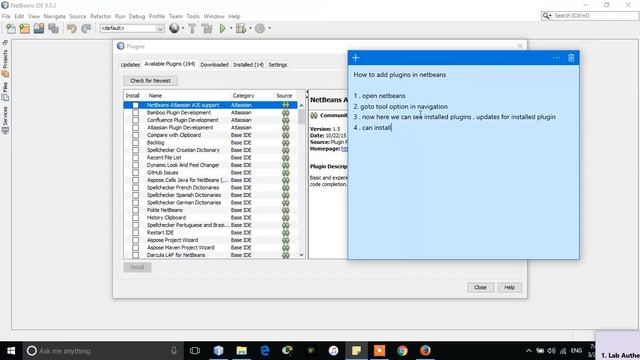This screenshot has width=640, height=360.
Task: Expand the browser globe dropdown arrow
Action: point(183,29)
